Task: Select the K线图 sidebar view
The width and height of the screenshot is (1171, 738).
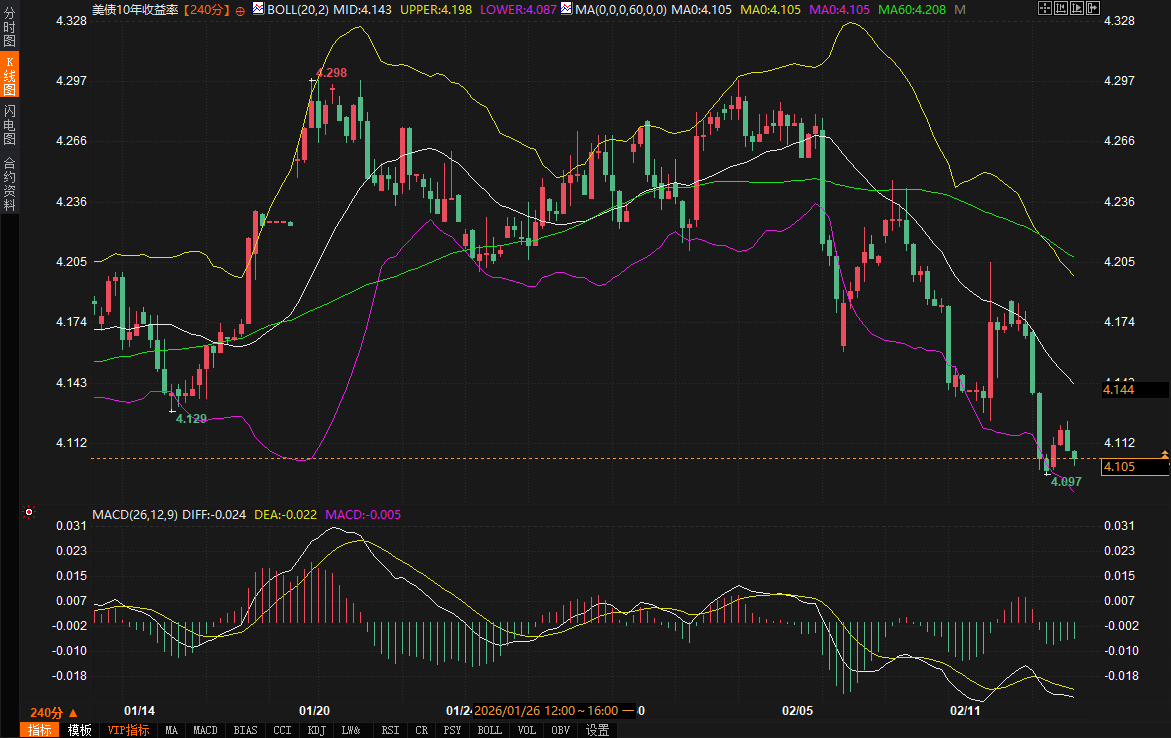Action: tap(9, 76)
